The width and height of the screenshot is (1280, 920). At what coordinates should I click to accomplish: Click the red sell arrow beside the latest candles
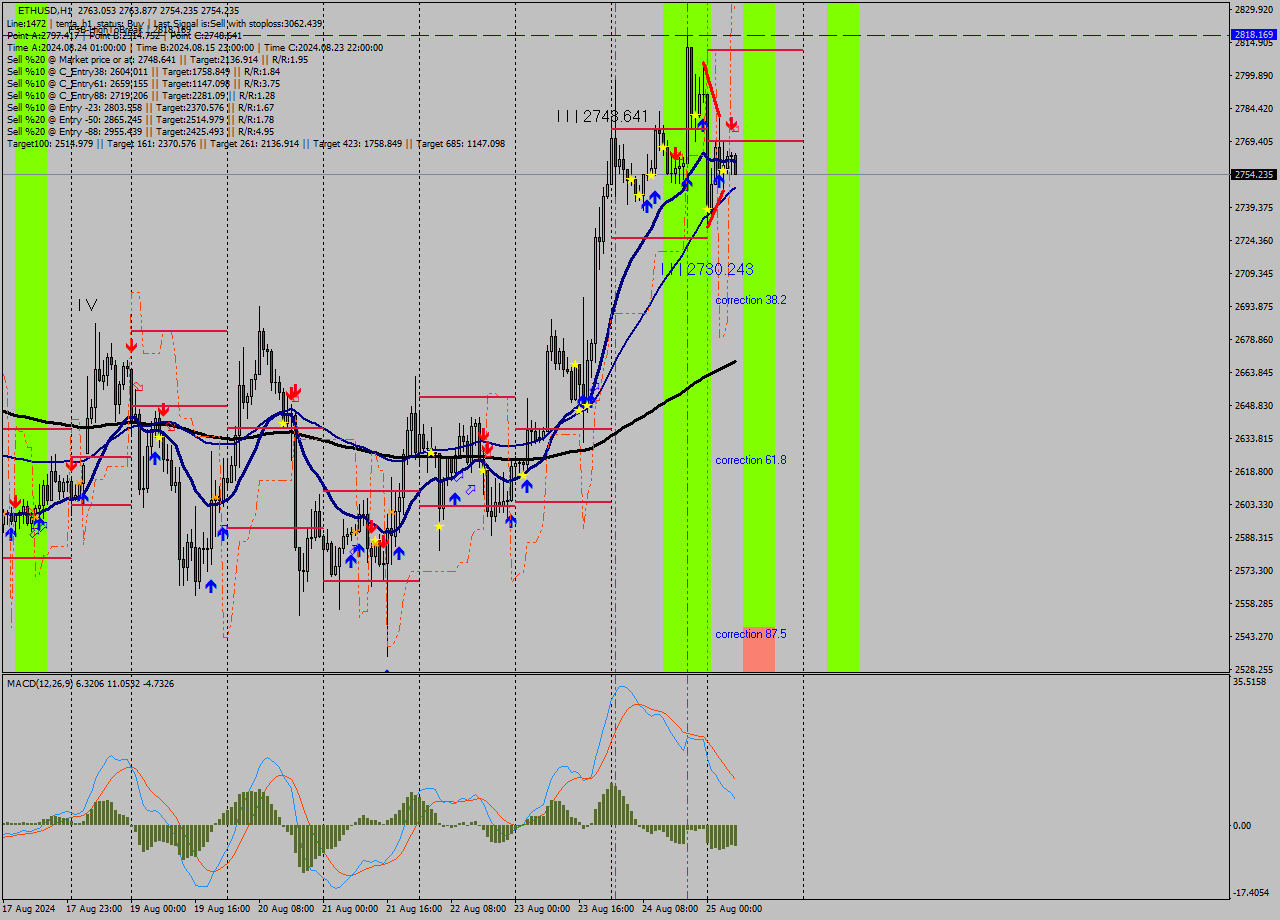732,123
